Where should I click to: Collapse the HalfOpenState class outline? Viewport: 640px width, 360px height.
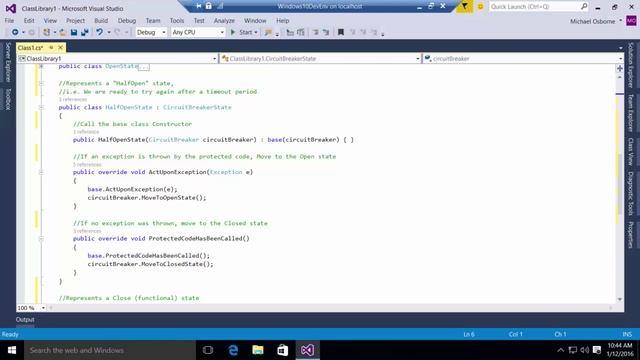41,107
